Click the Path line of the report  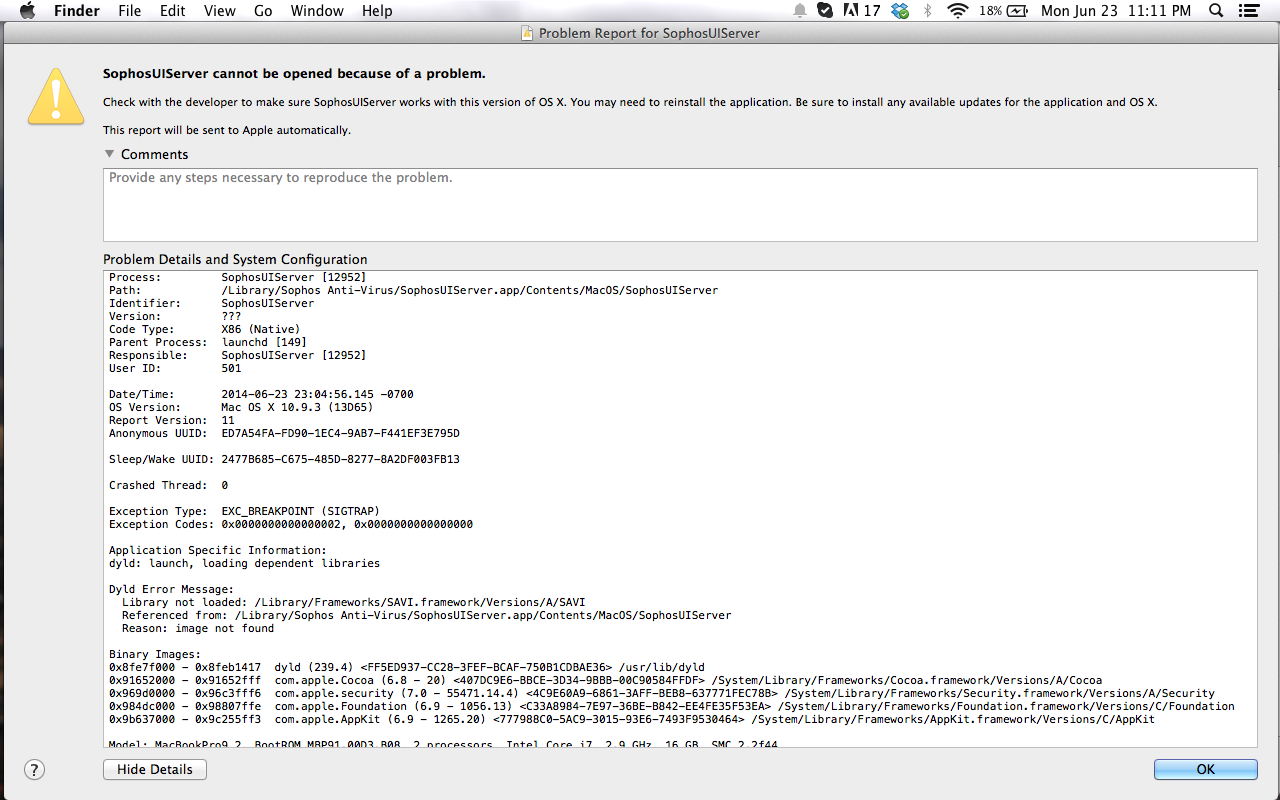point(413,290)
